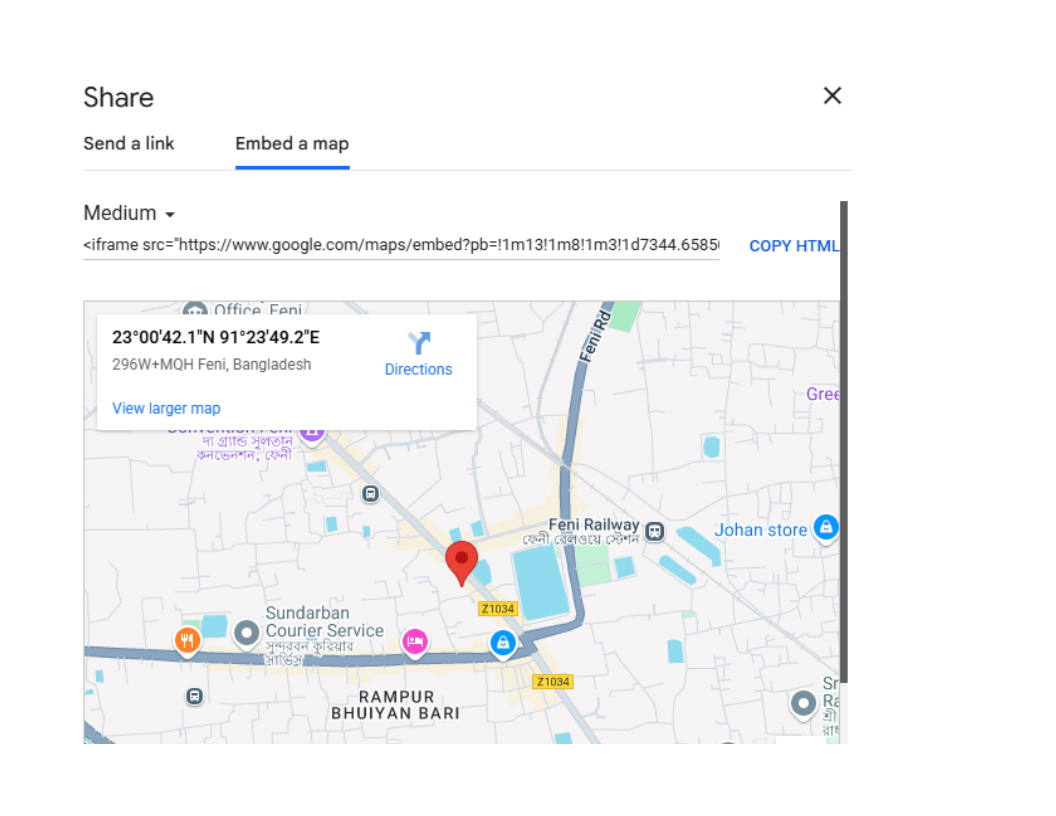Click the Feni Railway place label
The height and width of the screenshot is (816, 1056).
pyautogui.click(x=594, y=525)
